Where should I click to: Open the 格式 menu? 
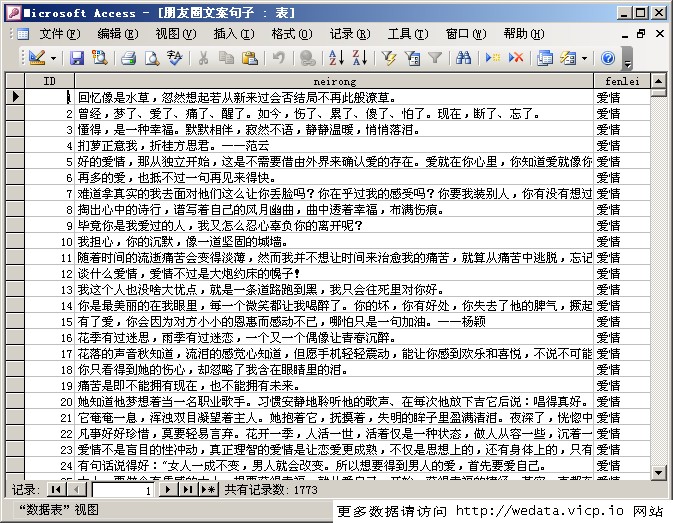click(292, 33)
